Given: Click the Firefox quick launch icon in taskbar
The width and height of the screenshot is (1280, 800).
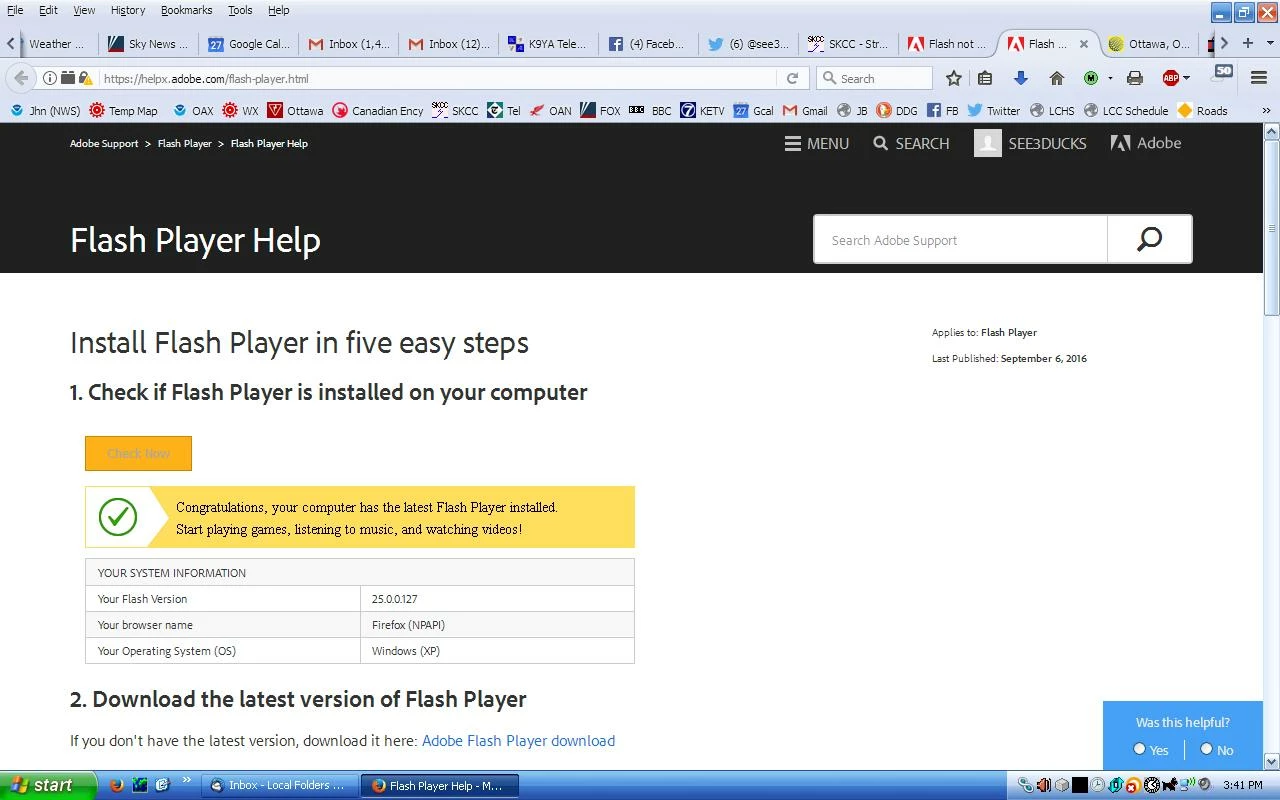Looking at the screenshot, I should point(116,785).
